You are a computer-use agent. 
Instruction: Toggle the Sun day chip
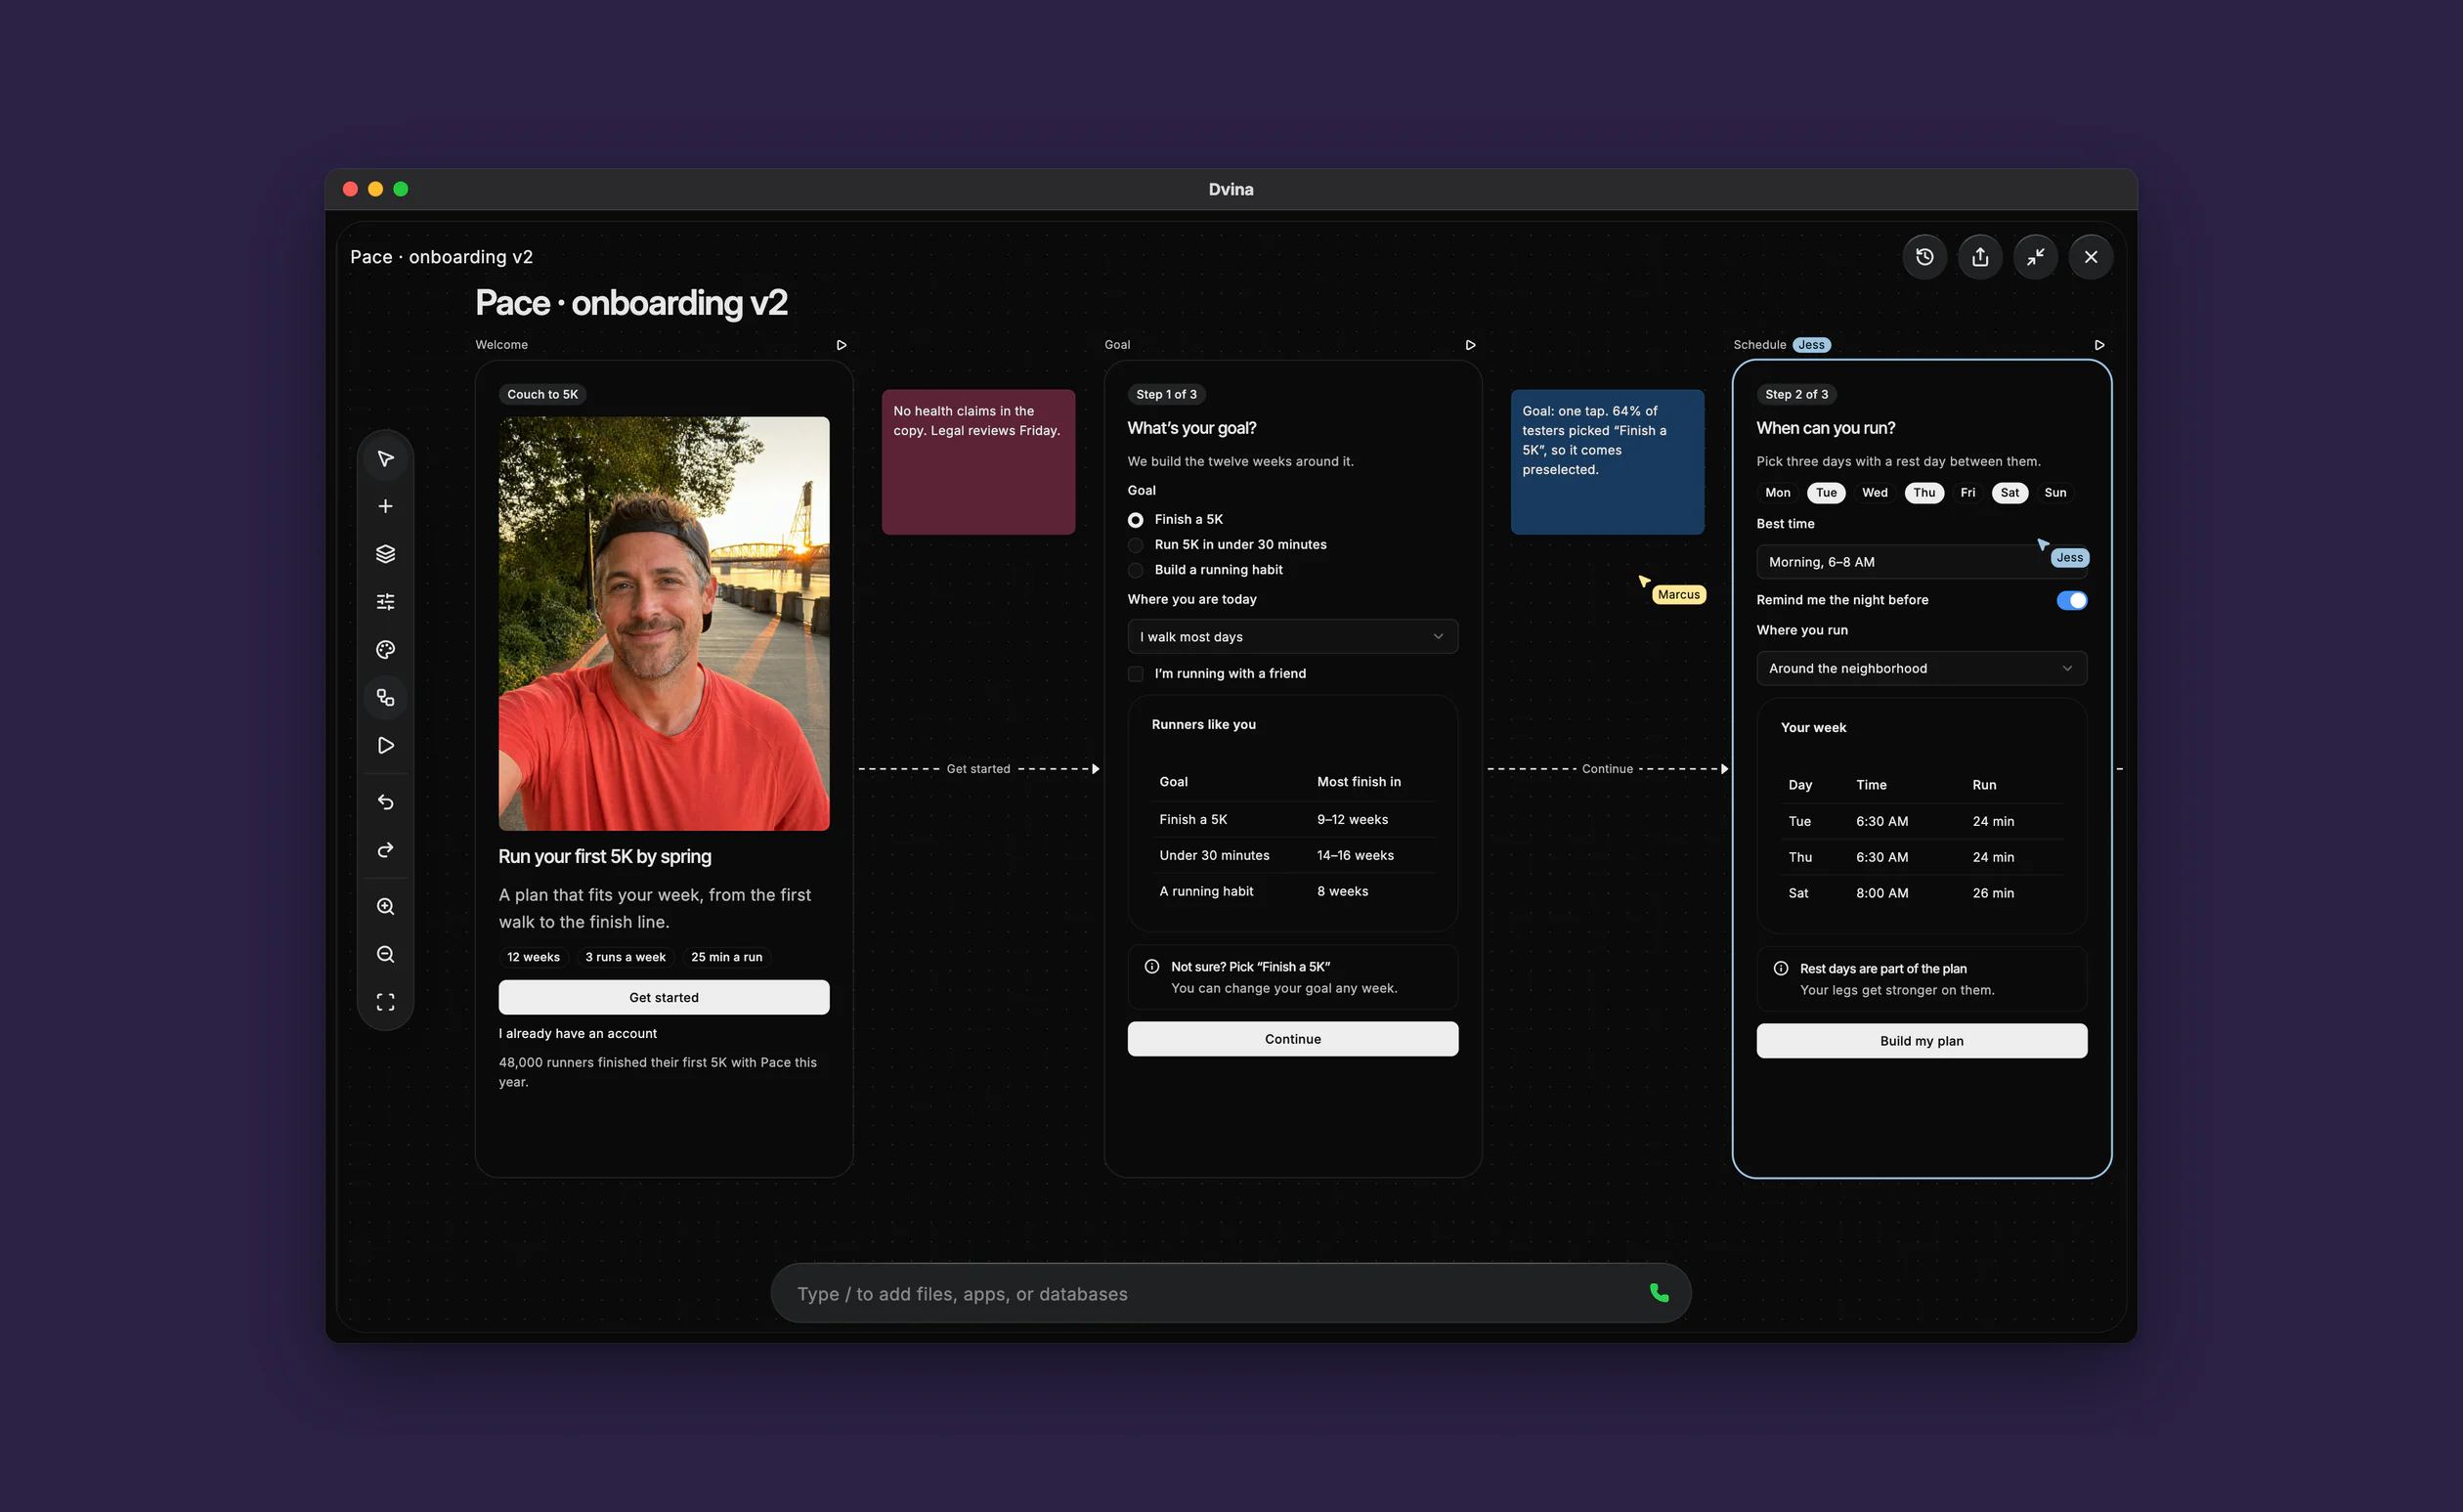[x=2054, y=493]
